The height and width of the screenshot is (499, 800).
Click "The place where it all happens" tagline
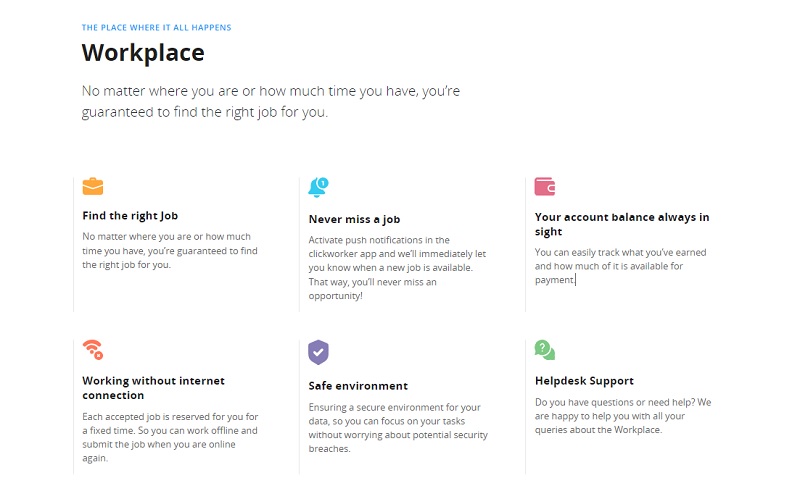point(156,28)
